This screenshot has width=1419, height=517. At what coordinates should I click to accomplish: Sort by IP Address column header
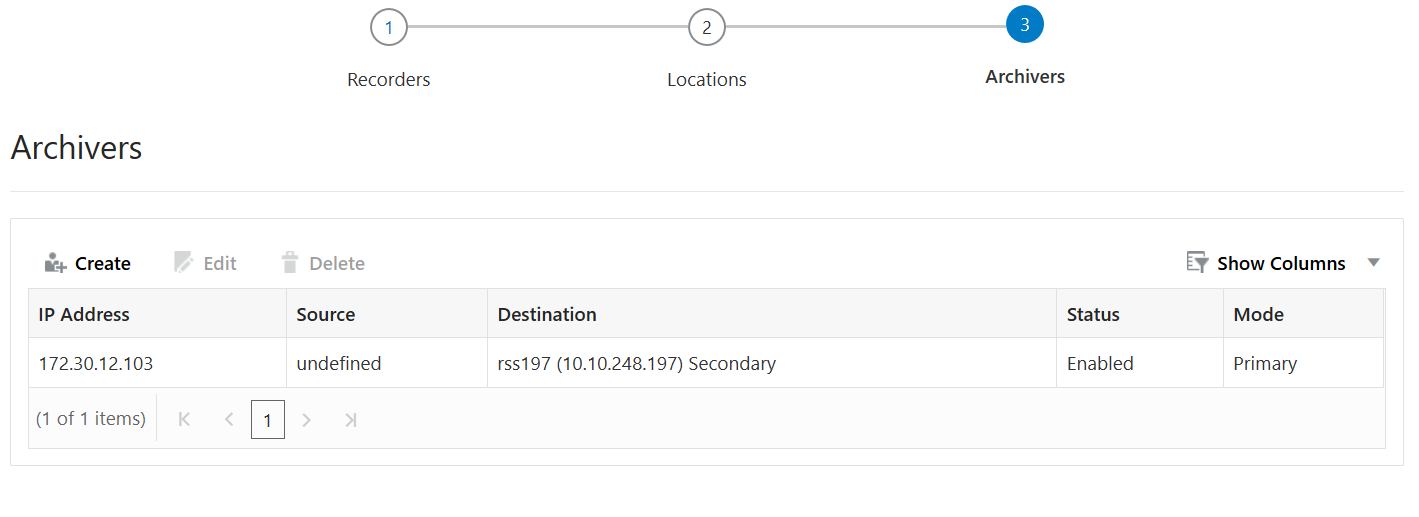(84, 314)
